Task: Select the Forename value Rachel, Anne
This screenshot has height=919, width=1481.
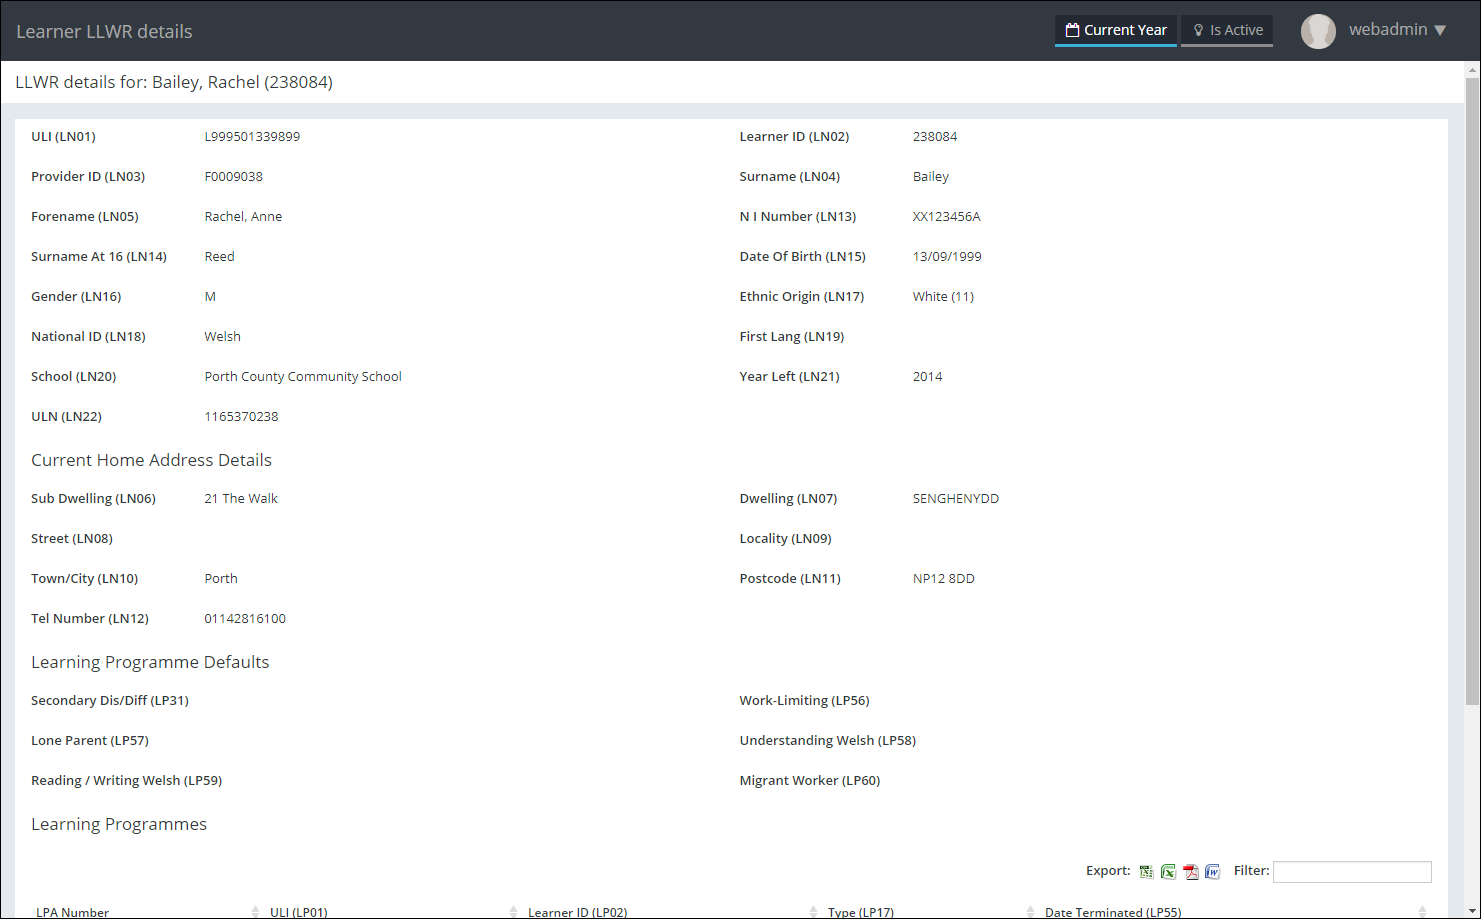Action: (x=243, y=217)
